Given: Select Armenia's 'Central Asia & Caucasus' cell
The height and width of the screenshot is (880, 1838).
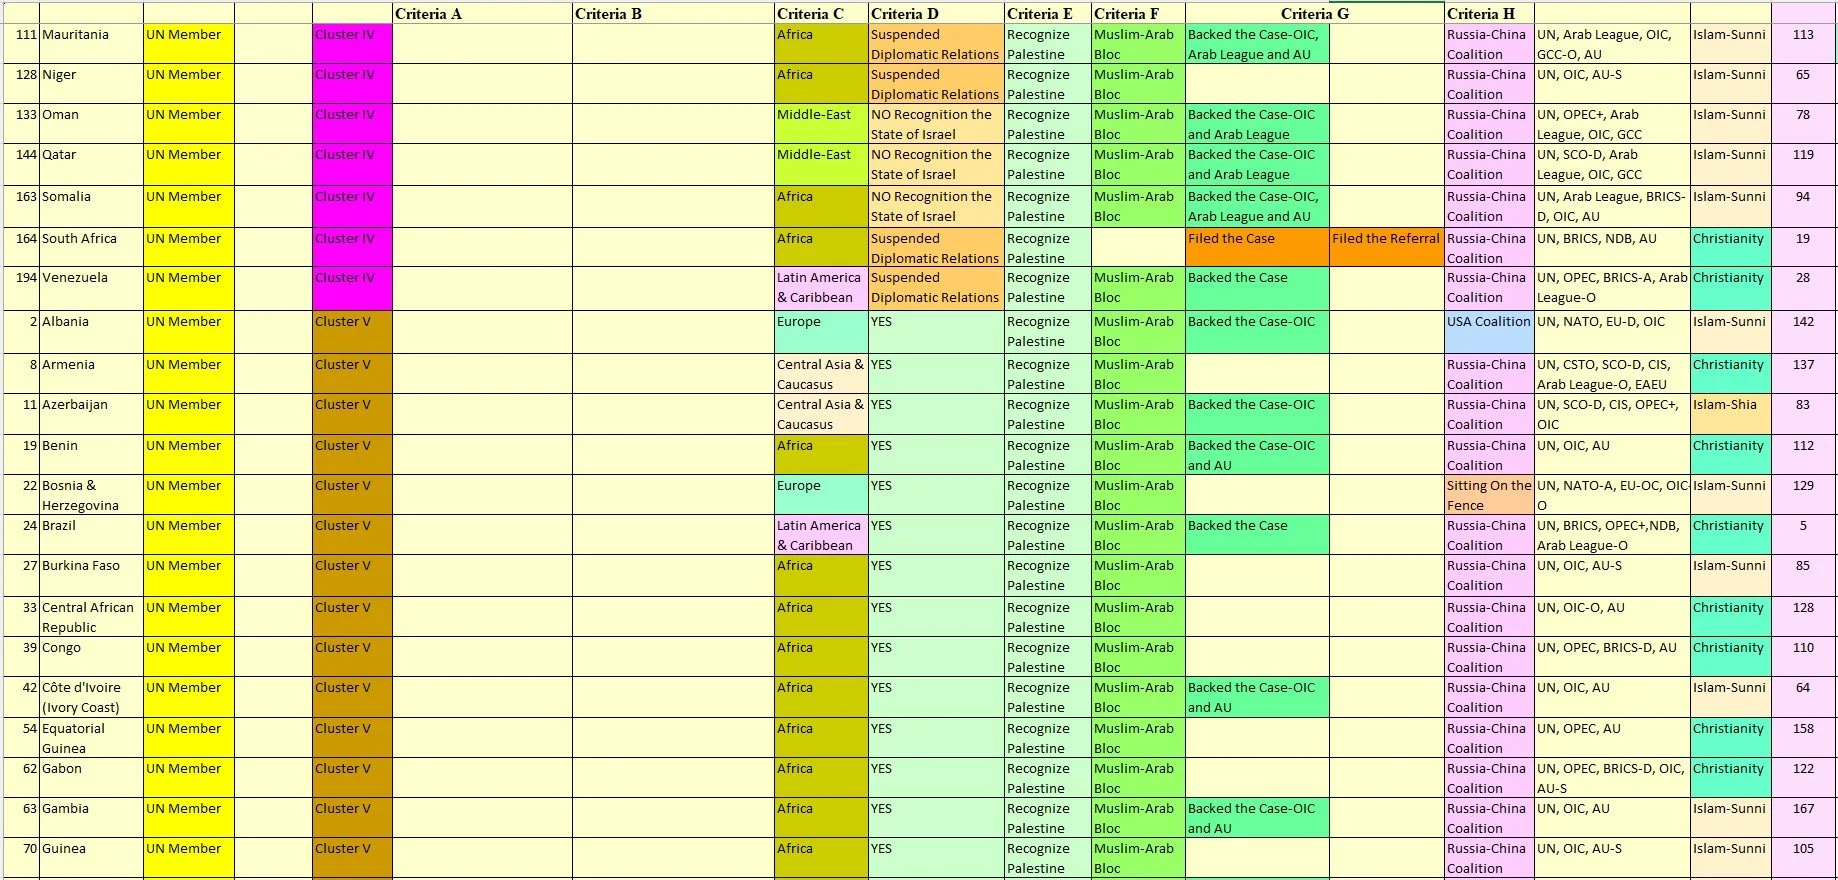Looking at the screenshot, I should click(x=821, y=374).
